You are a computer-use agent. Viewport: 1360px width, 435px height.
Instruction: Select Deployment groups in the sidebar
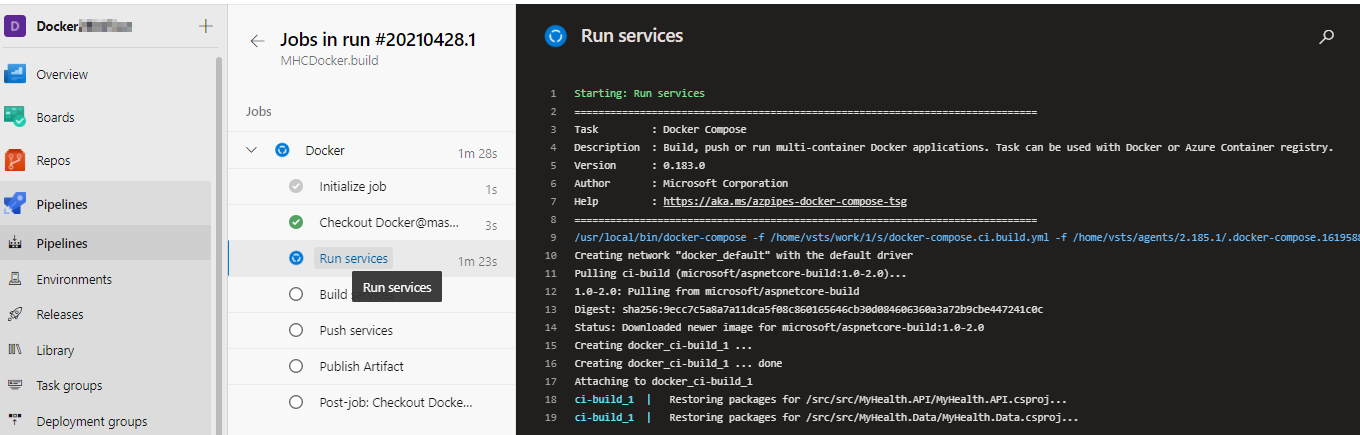(x=92, y=421)
